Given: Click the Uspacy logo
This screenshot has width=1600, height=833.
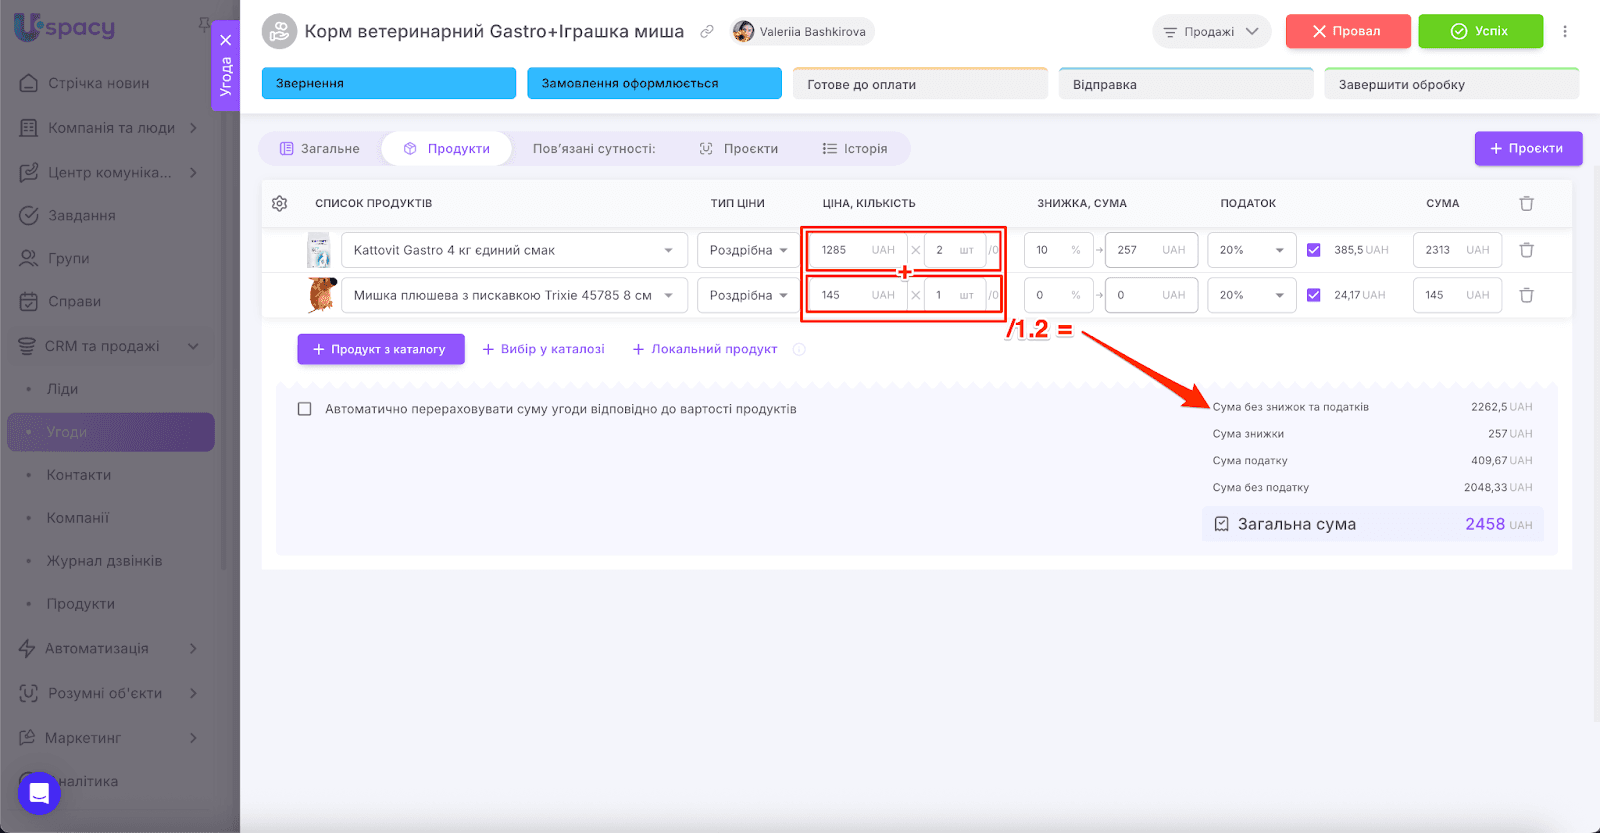Looking at the screenshot, I should click(x=64, y=27).
